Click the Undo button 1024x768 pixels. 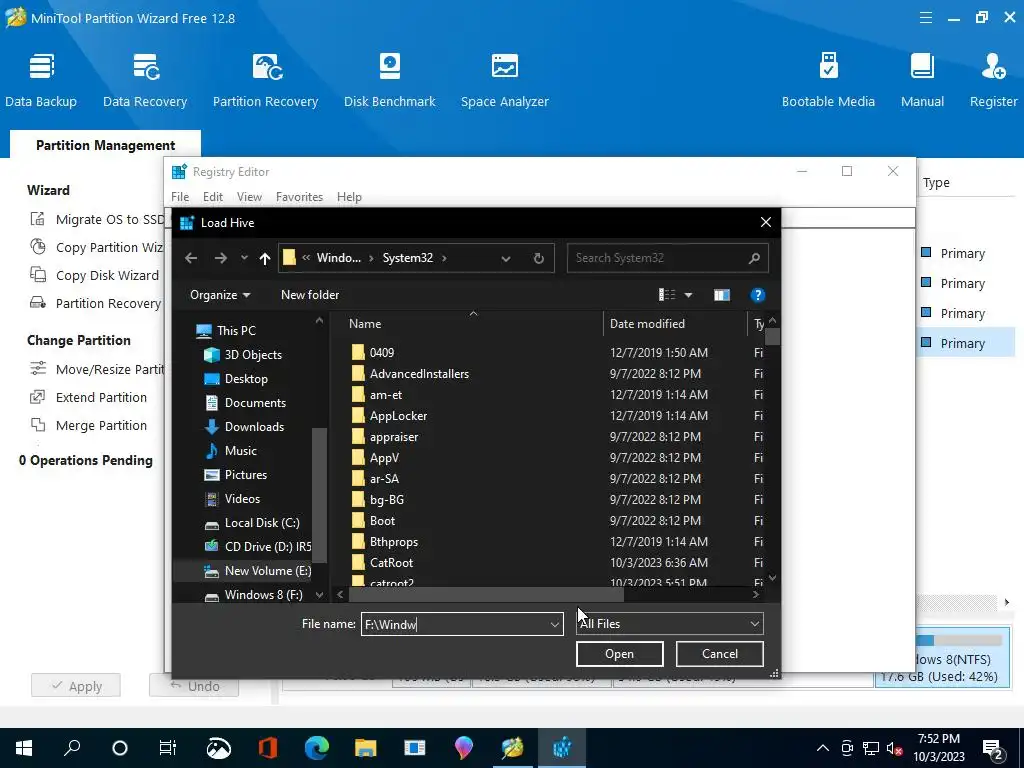click(x=194, y=686)
